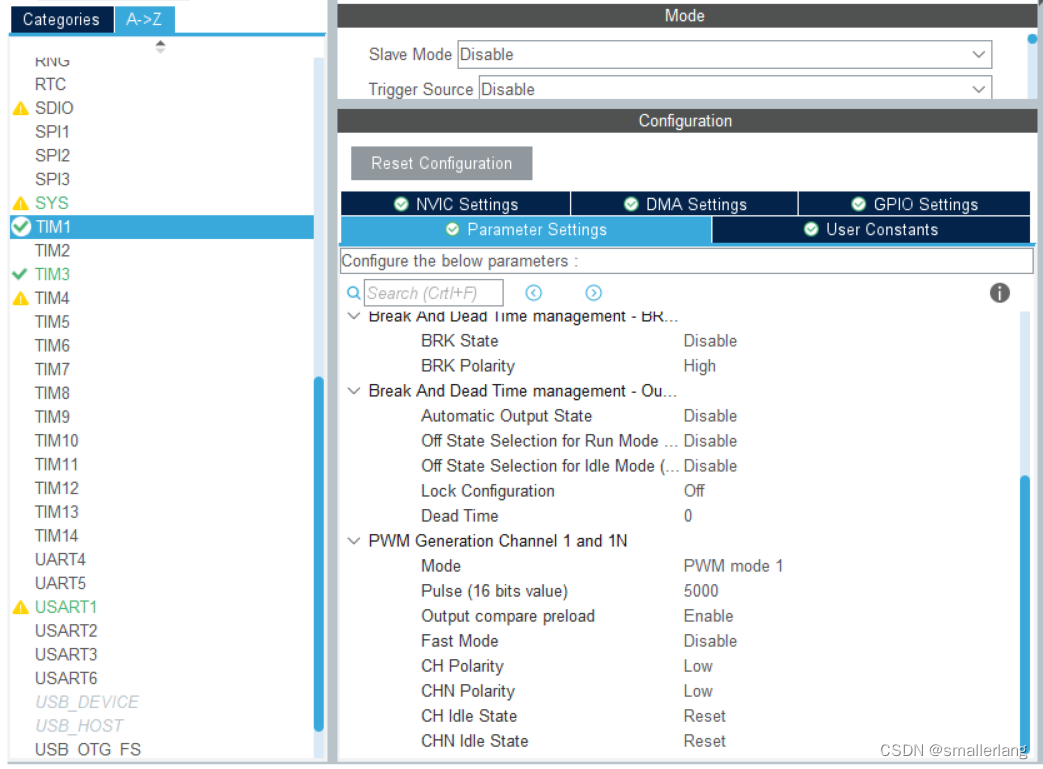The image size is (1043, 769).
Task: Select USB_OTG_FS in the peripheral list
Action: 88,750
